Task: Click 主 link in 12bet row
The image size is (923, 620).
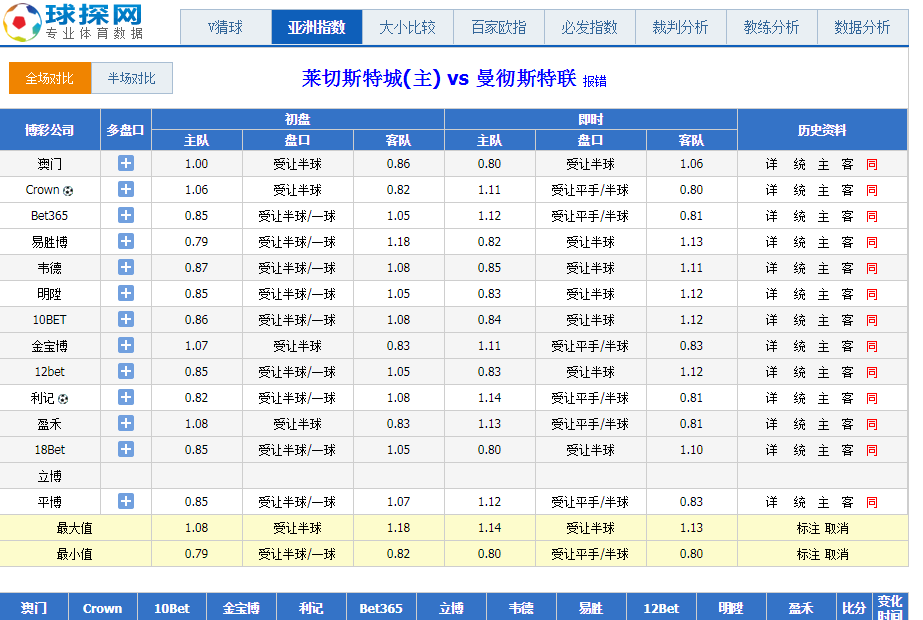Action: pos(824,372)
